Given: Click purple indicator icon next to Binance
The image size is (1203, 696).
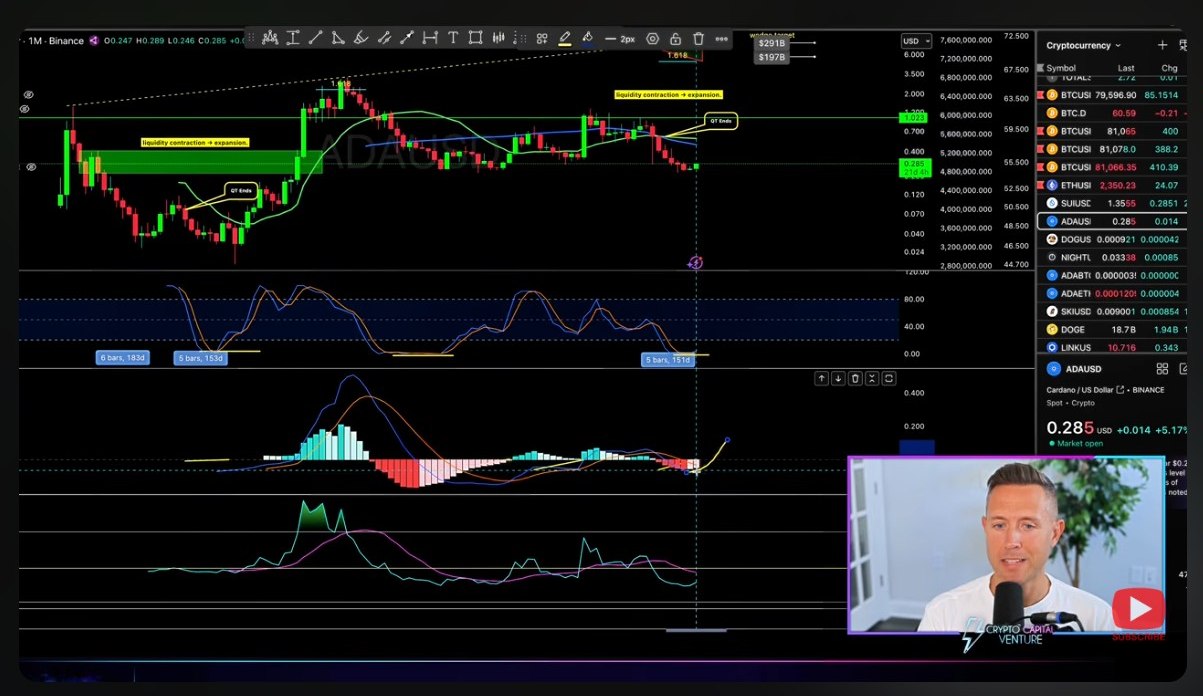Looking at the screenshot, I should (94, 40).
